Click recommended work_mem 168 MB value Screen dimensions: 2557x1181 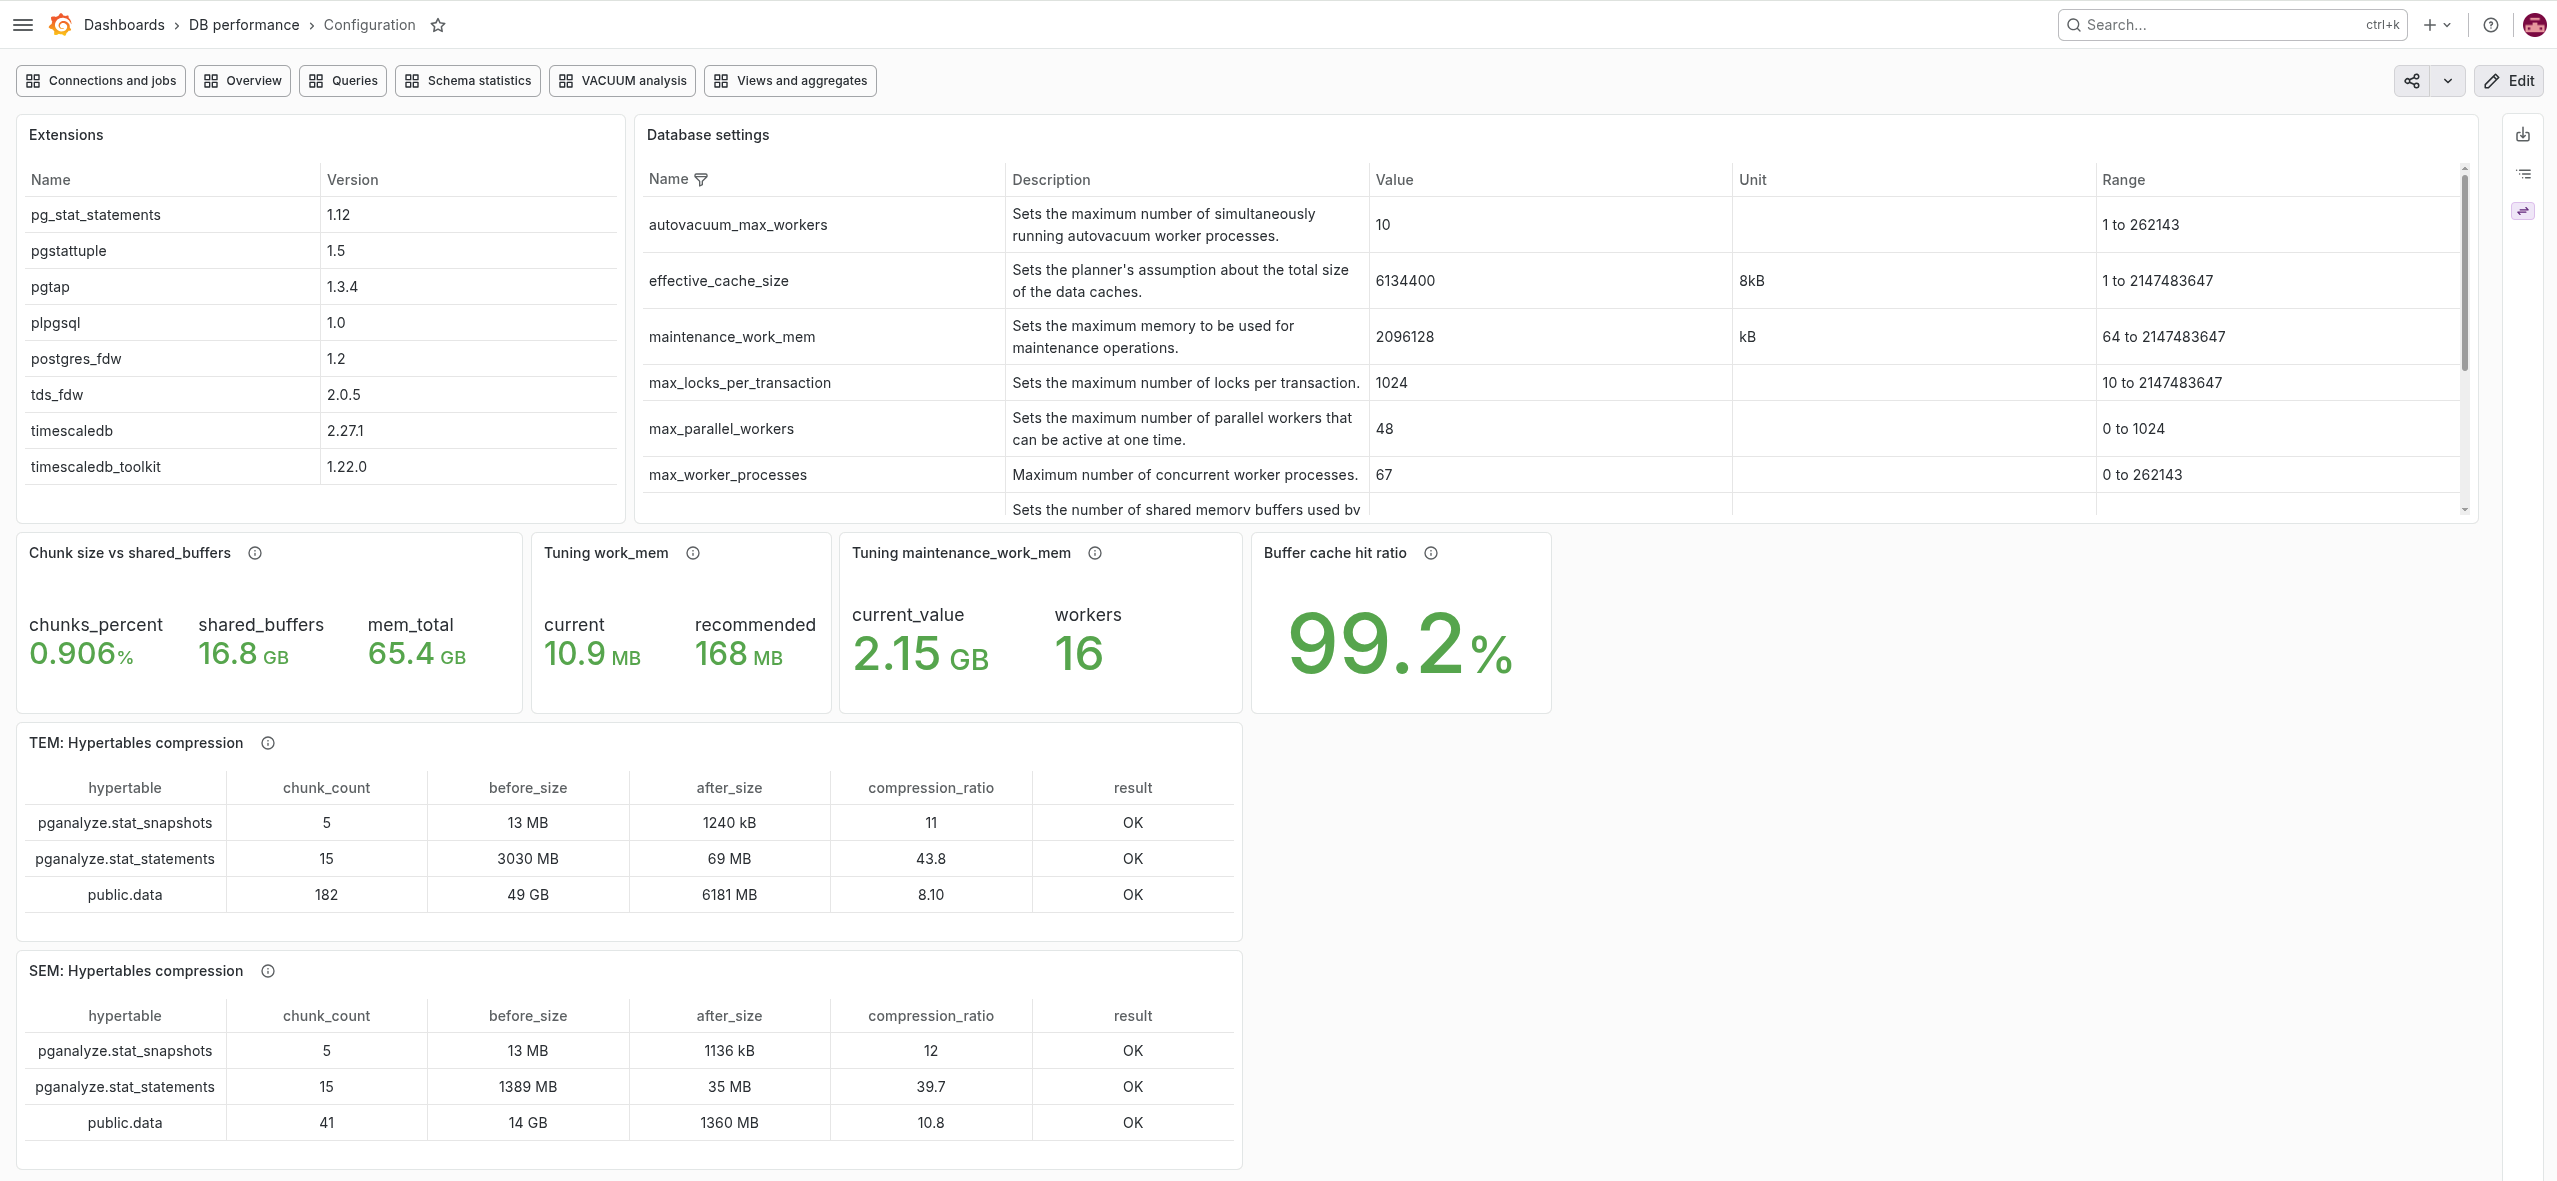[x=739, y=654]
